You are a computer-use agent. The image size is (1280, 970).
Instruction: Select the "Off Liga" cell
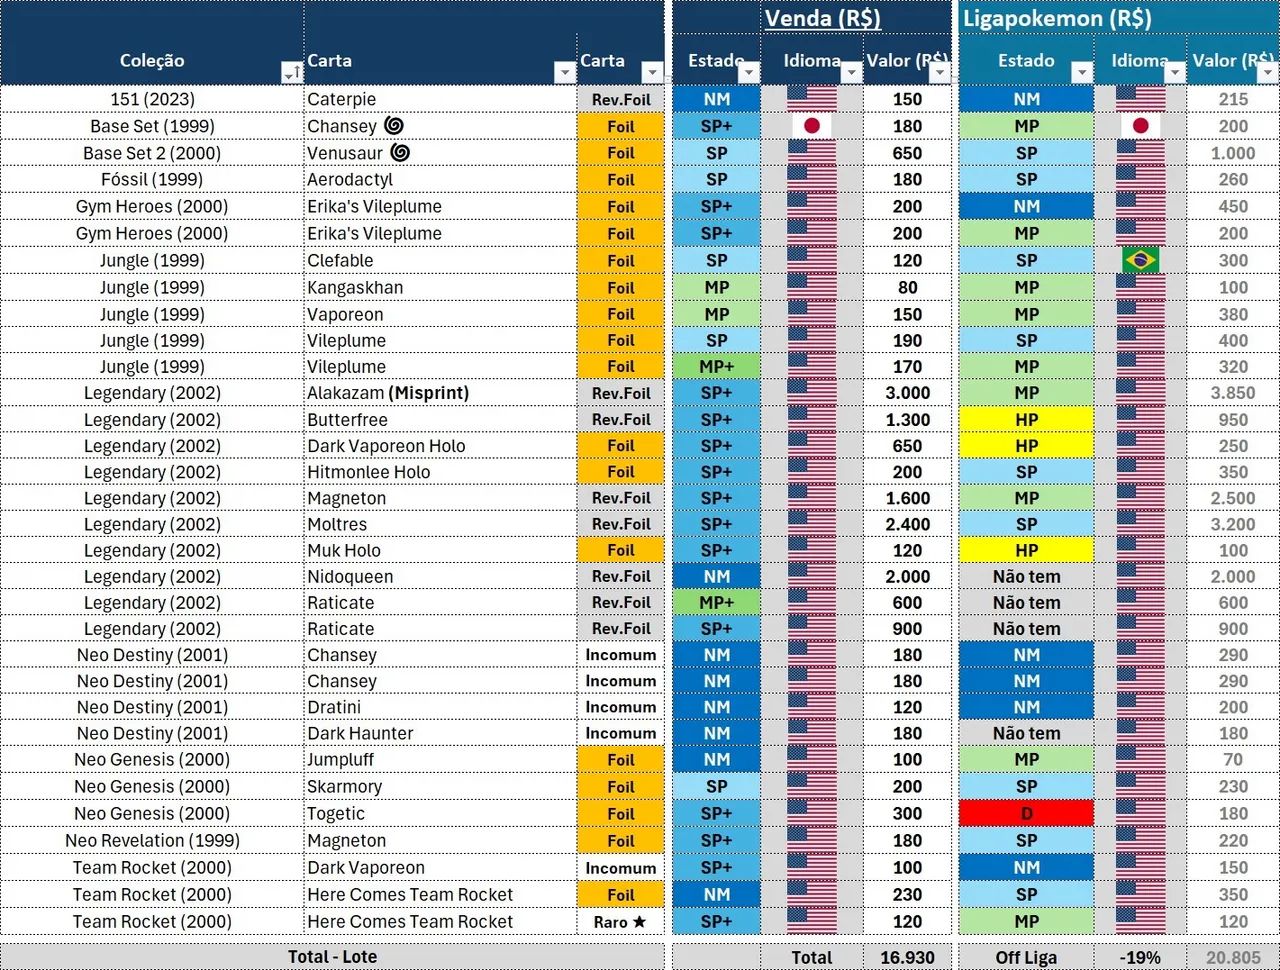pyautogui.click(x=1026, y=957)
